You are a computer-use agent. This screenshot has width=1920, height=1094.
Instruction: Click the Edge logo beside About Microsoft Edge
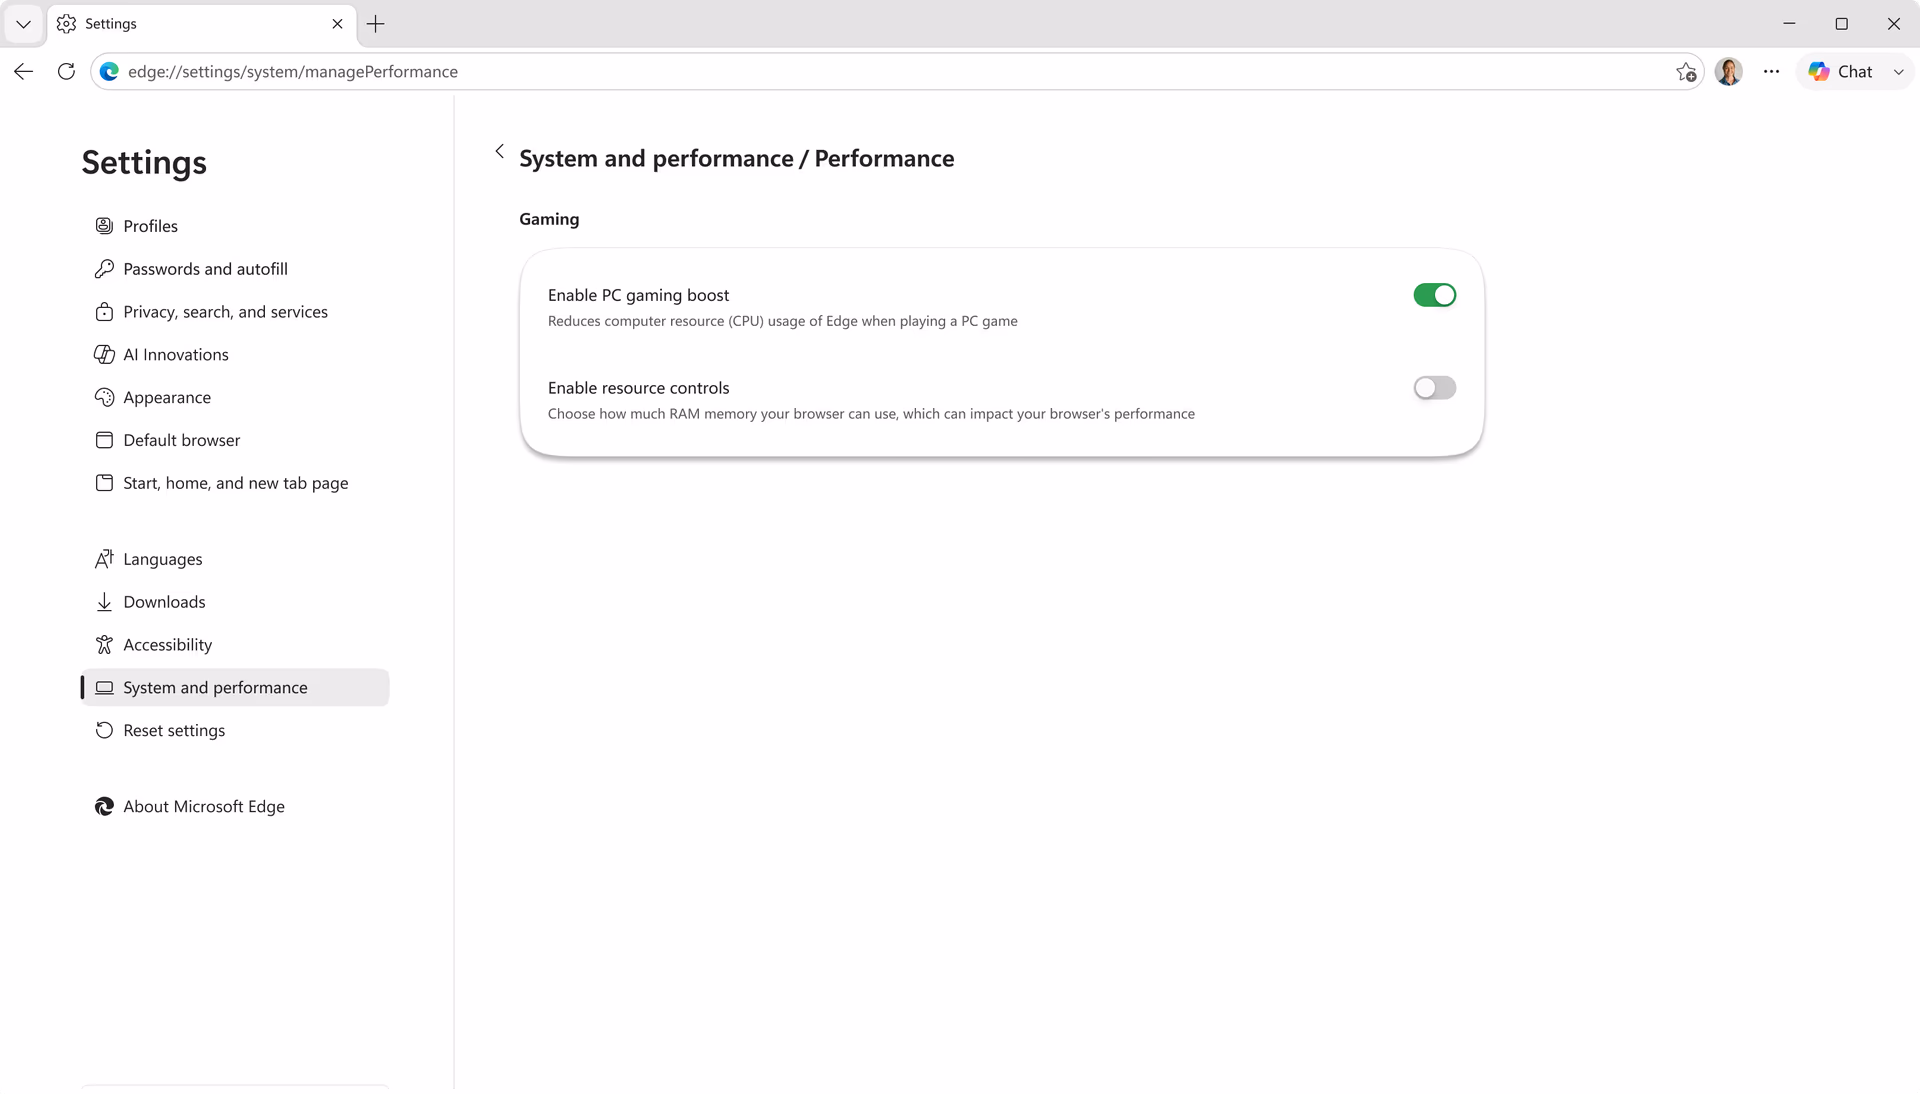pos(104,807)
